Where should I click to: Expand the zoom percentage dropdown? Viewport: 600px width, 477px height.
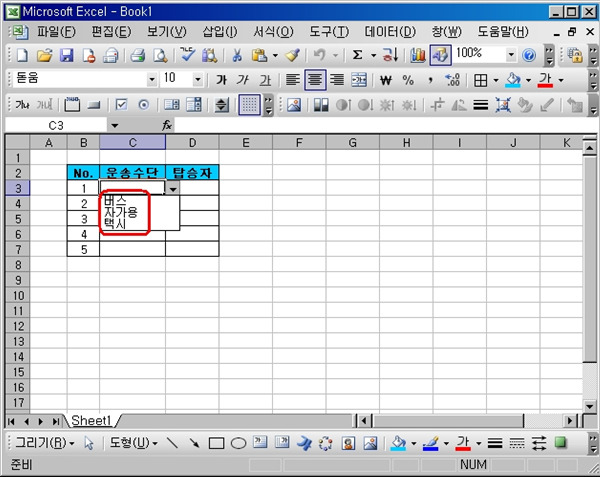pyautogui.click(x=512, y=56)
